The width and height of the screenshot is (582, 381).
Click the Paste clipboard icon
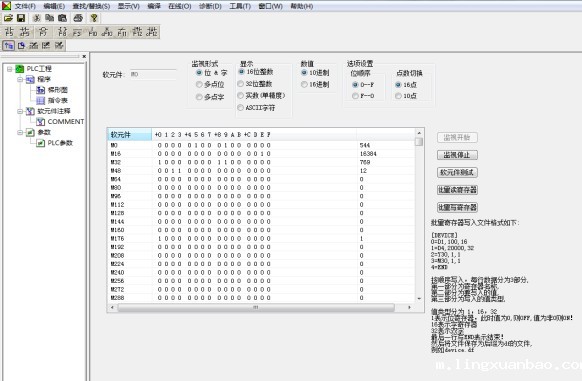(x=62, y=18)
